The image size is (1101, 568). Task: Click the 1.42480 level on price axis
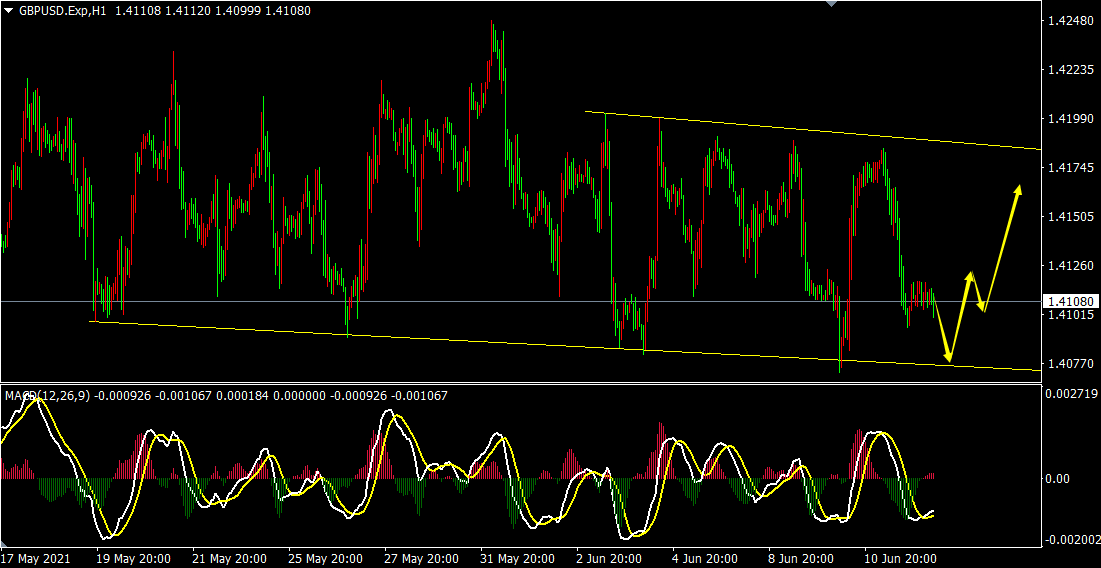point(1068,21)
